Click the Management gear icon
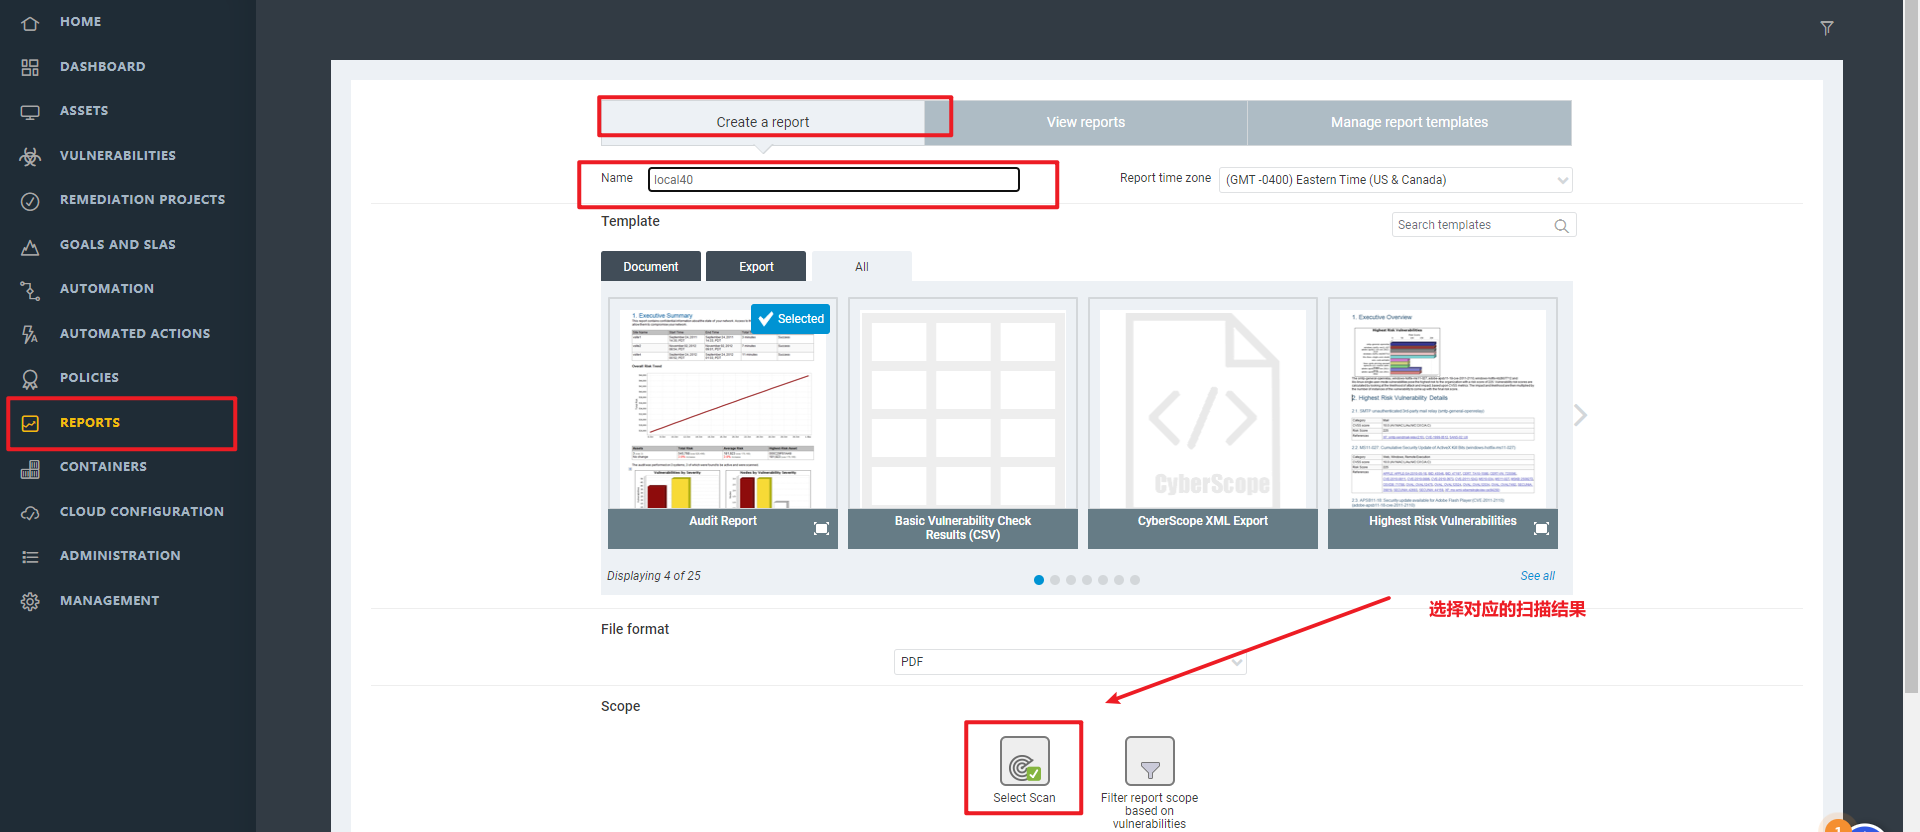This screenshot has height=832, width=1920. (30, 601)
